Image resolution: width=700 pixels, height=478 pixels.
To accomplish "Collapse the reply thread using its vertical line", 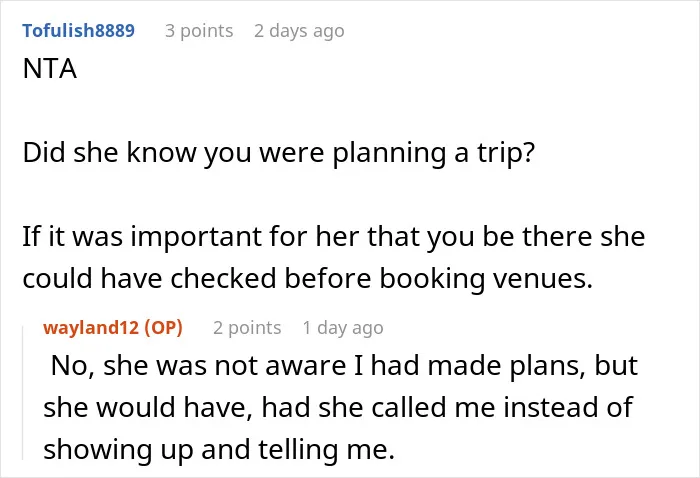I will click(x=23, y=393).
